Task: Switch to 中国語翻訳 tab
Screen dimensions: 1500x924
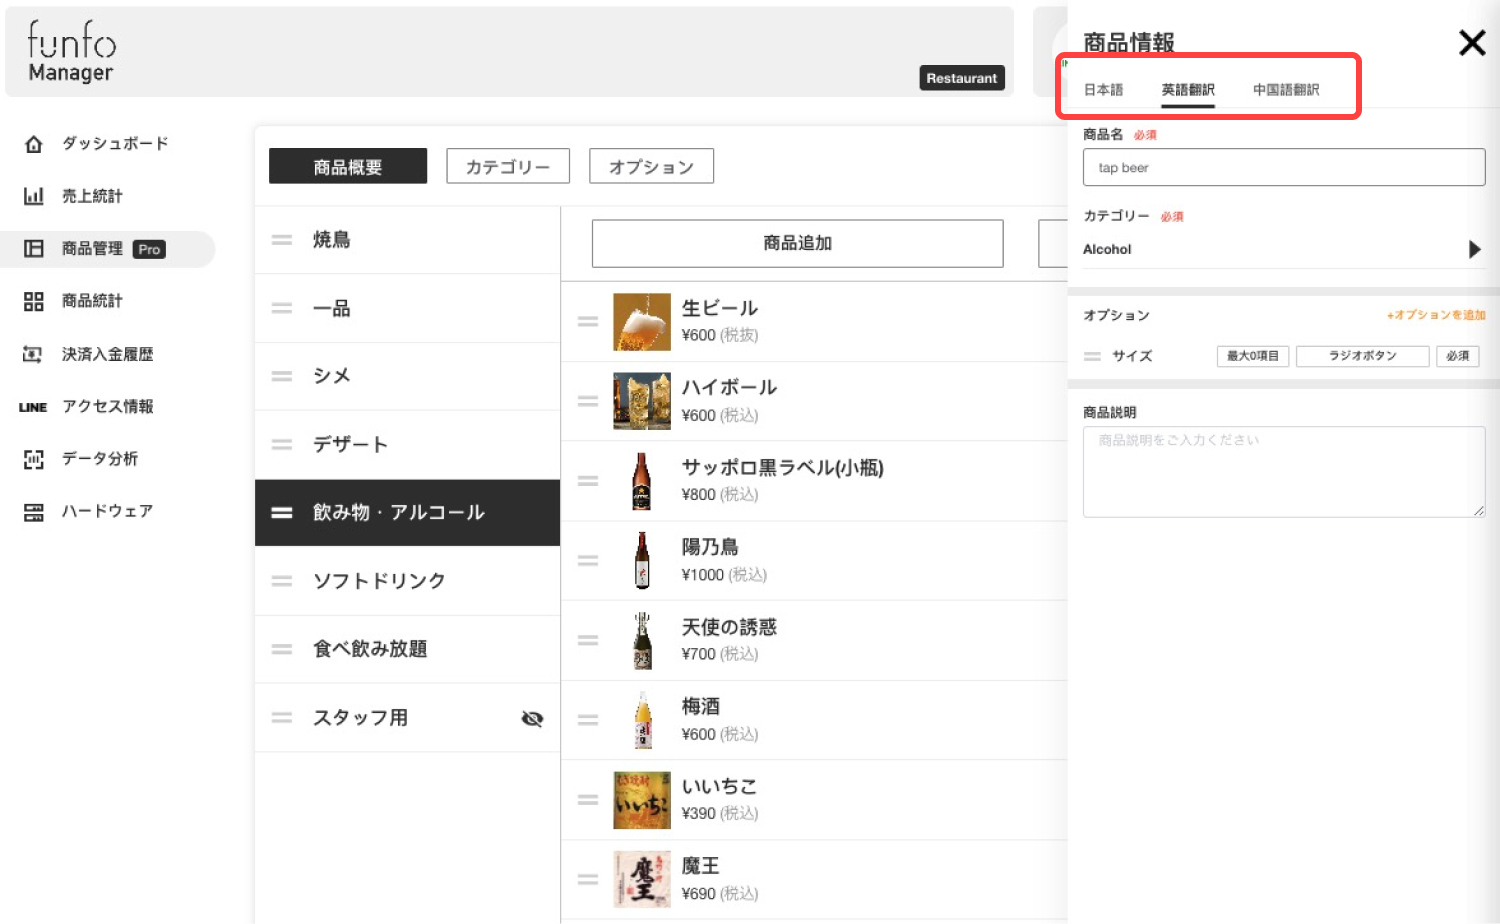Action: click(x=1286, y=90)
